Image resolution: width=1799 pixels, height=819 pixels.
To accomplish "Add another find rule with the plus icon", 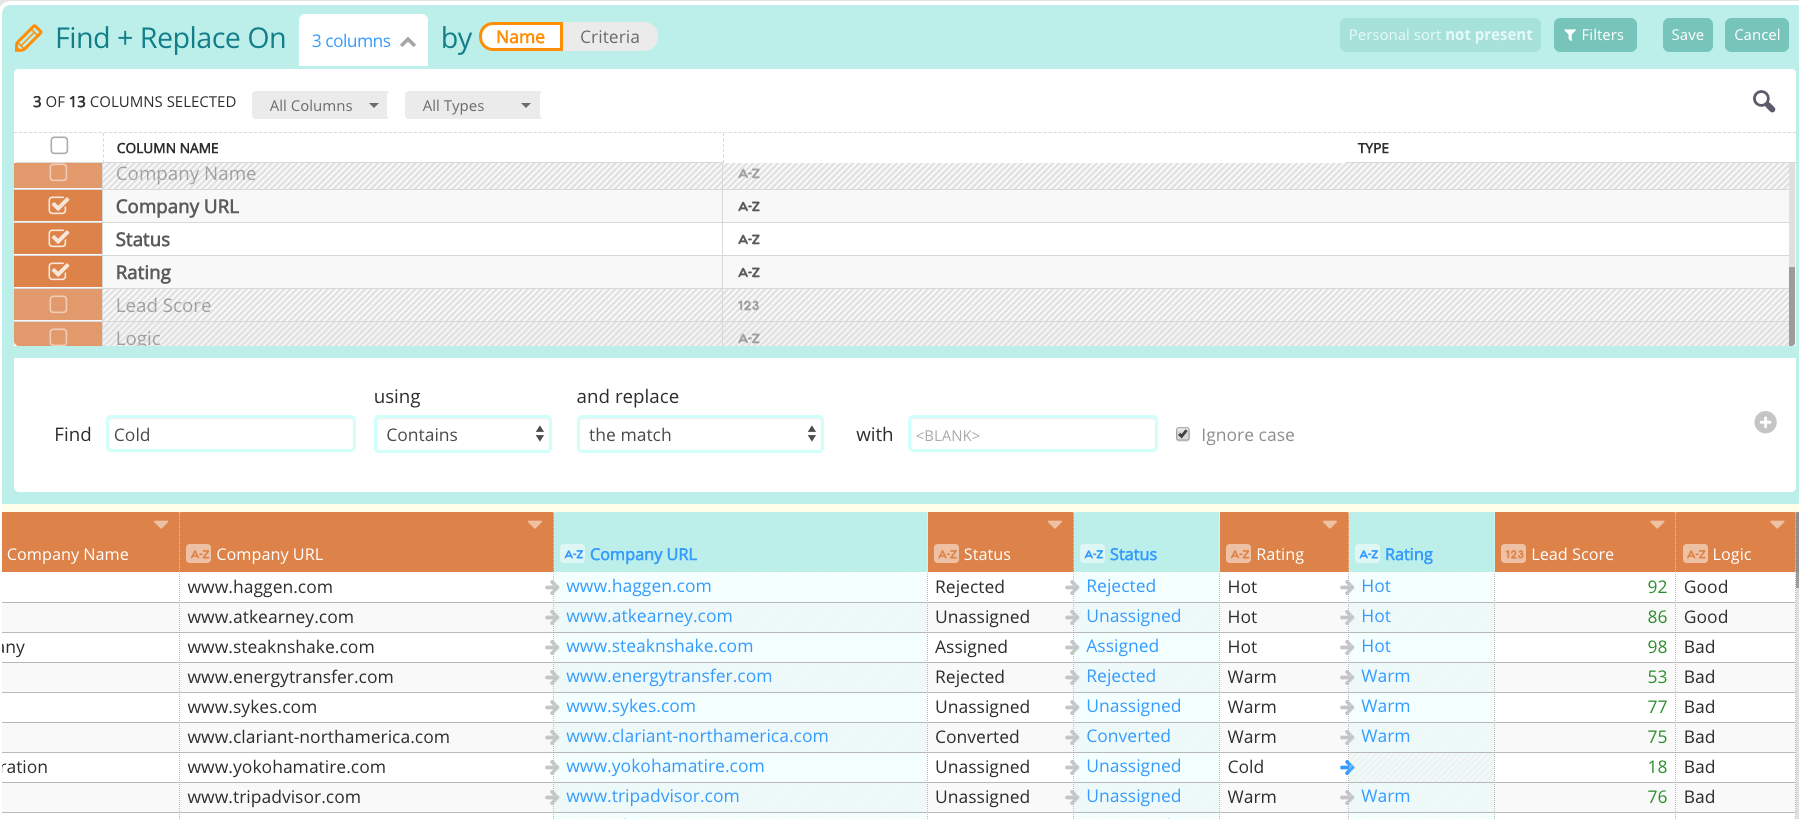I will click(x=1766, y=422).
